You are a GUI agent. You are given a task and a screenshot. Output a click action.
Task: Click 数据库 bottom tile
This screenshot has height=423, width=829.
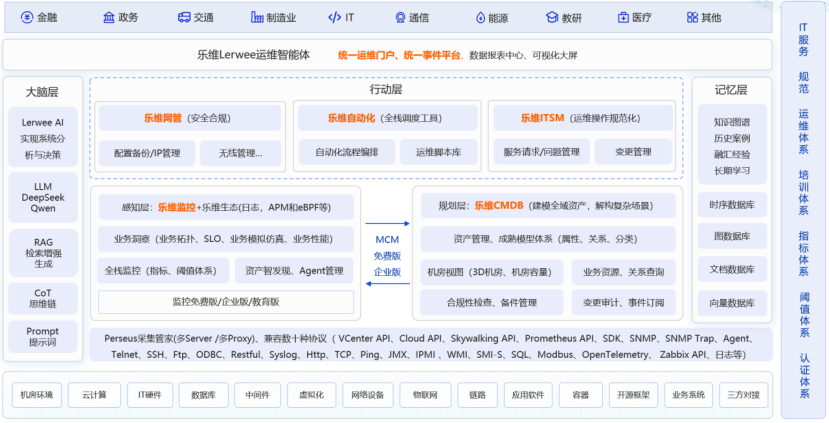click(x=203, y=394)
